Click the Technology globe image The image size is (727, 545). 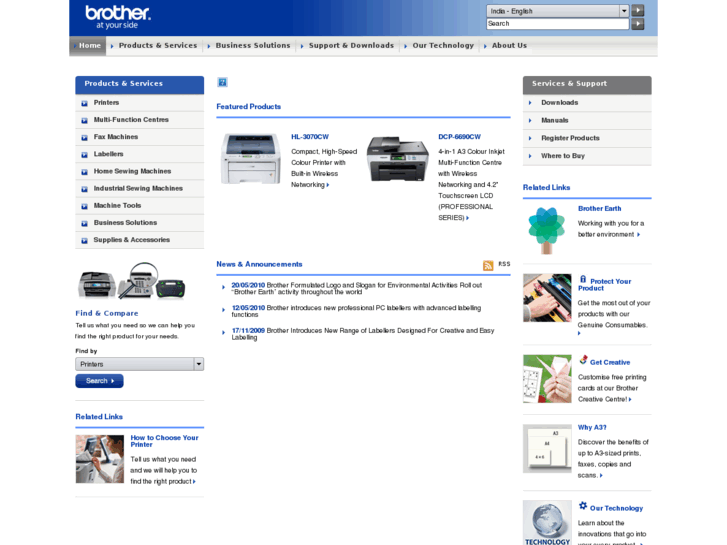(547, 523)
